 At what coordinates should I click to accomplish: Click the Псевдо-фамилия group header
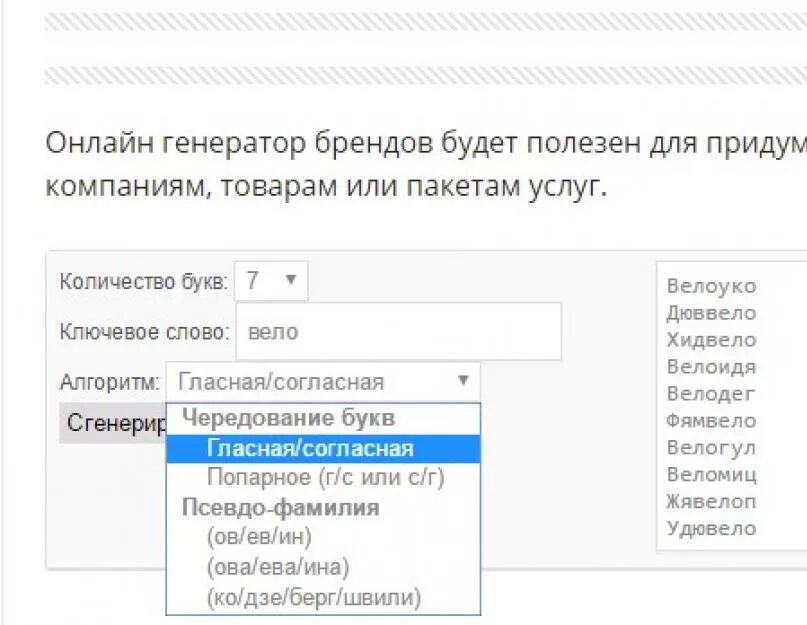click(x=280, y=508)
